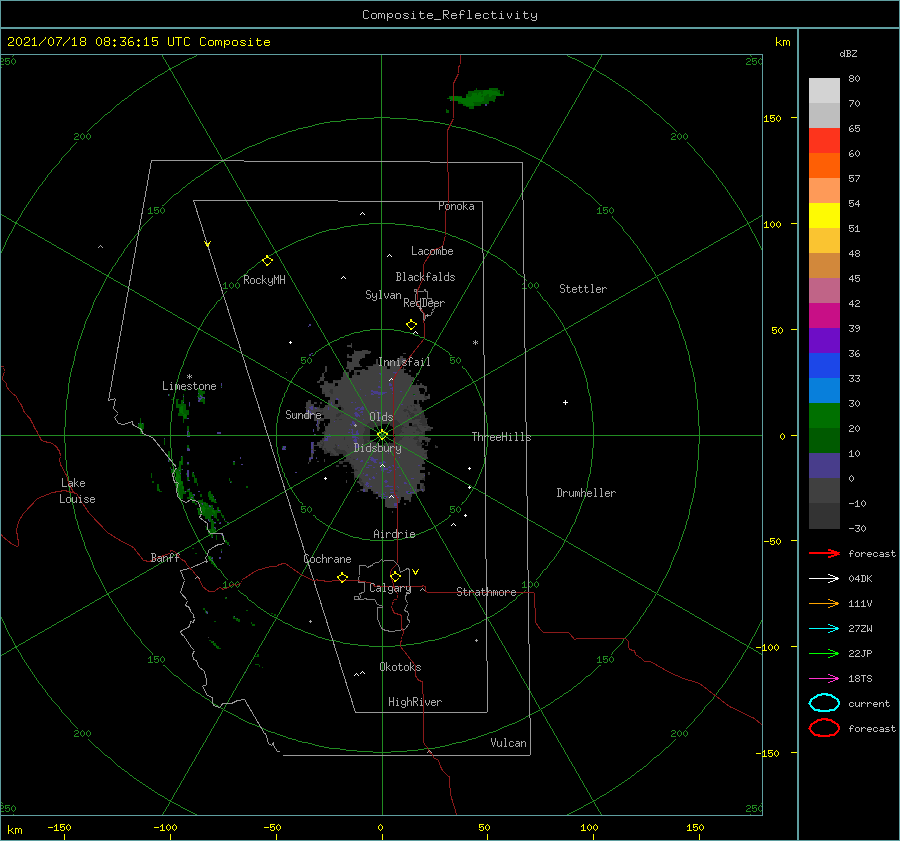The image size is (900, 841).
Task: Click the red 65 dBZ color swatch
Action: (824, 141)
